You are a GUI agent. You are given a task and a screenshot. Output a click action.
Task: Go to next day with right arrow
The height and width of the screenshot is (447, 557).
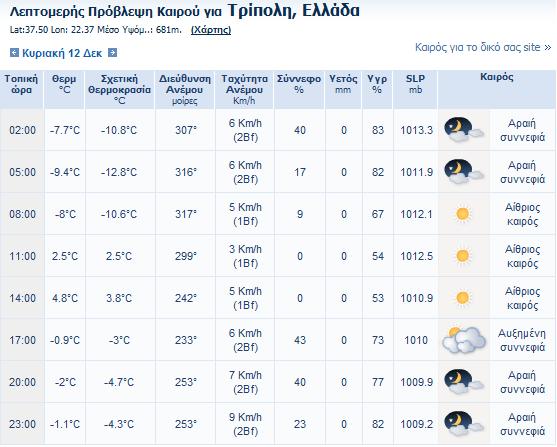pyautogui.click(x=112, y=53)
